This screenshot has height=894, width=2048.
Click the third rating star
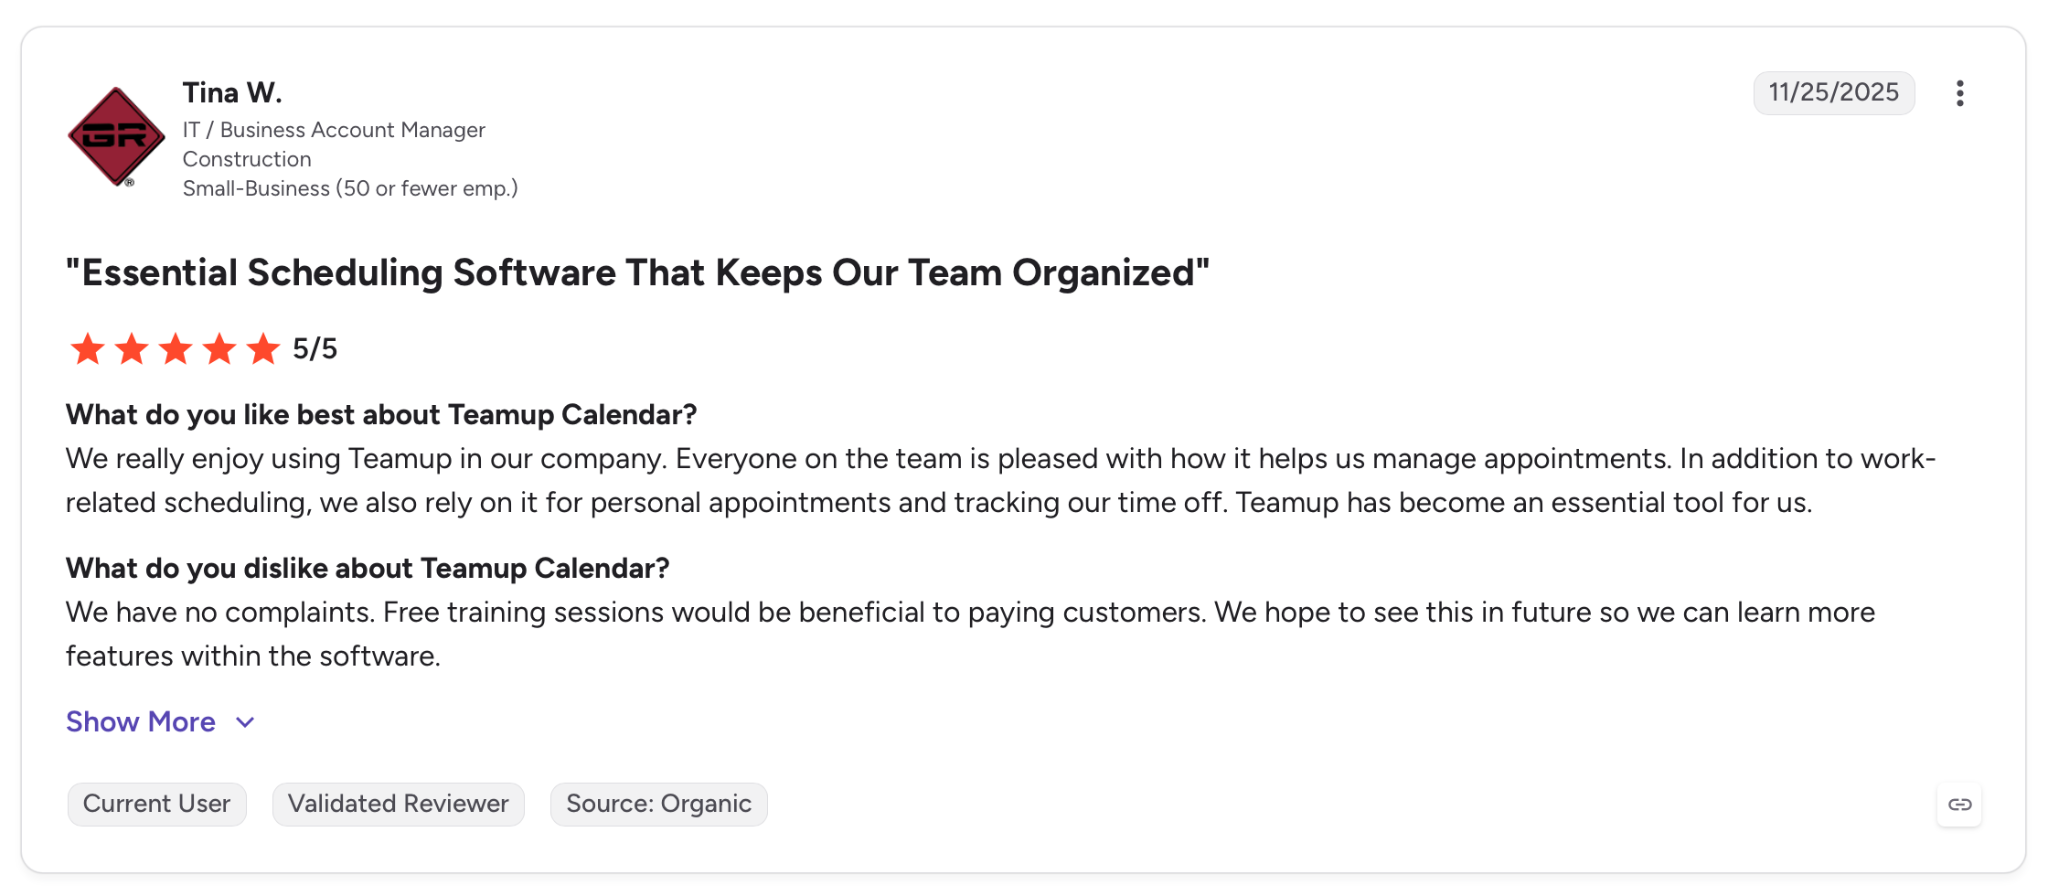(x=175, y=349)
